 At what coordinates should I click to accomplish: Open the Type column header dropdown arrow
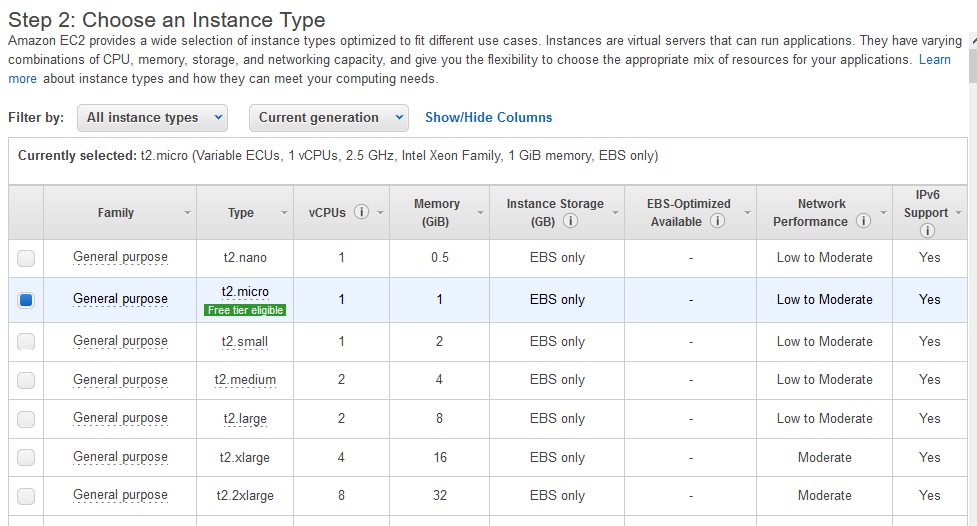(284, 213)
